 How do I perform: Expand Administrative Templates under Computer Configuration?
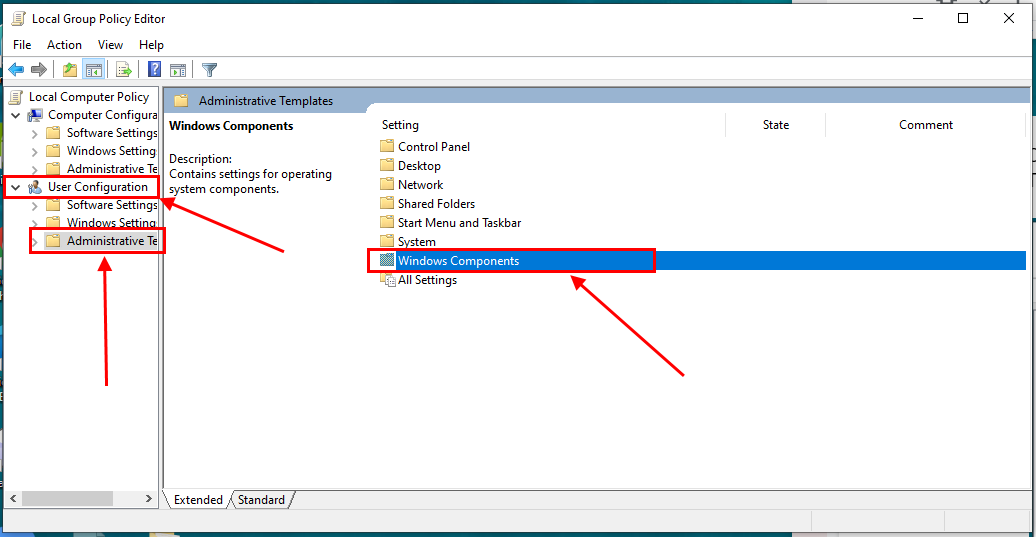click(x=34, y=170)
